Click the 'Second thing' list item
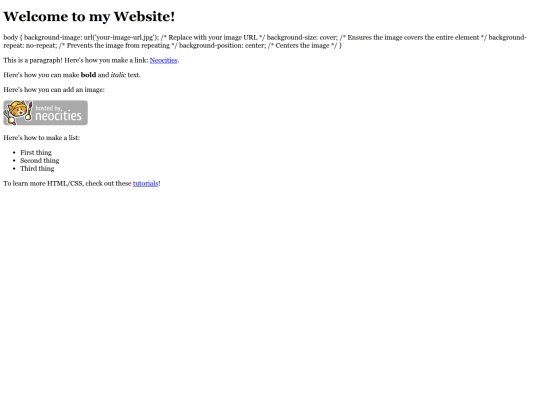Viewport: 540px width, 405px height. (x=40, y=161)
